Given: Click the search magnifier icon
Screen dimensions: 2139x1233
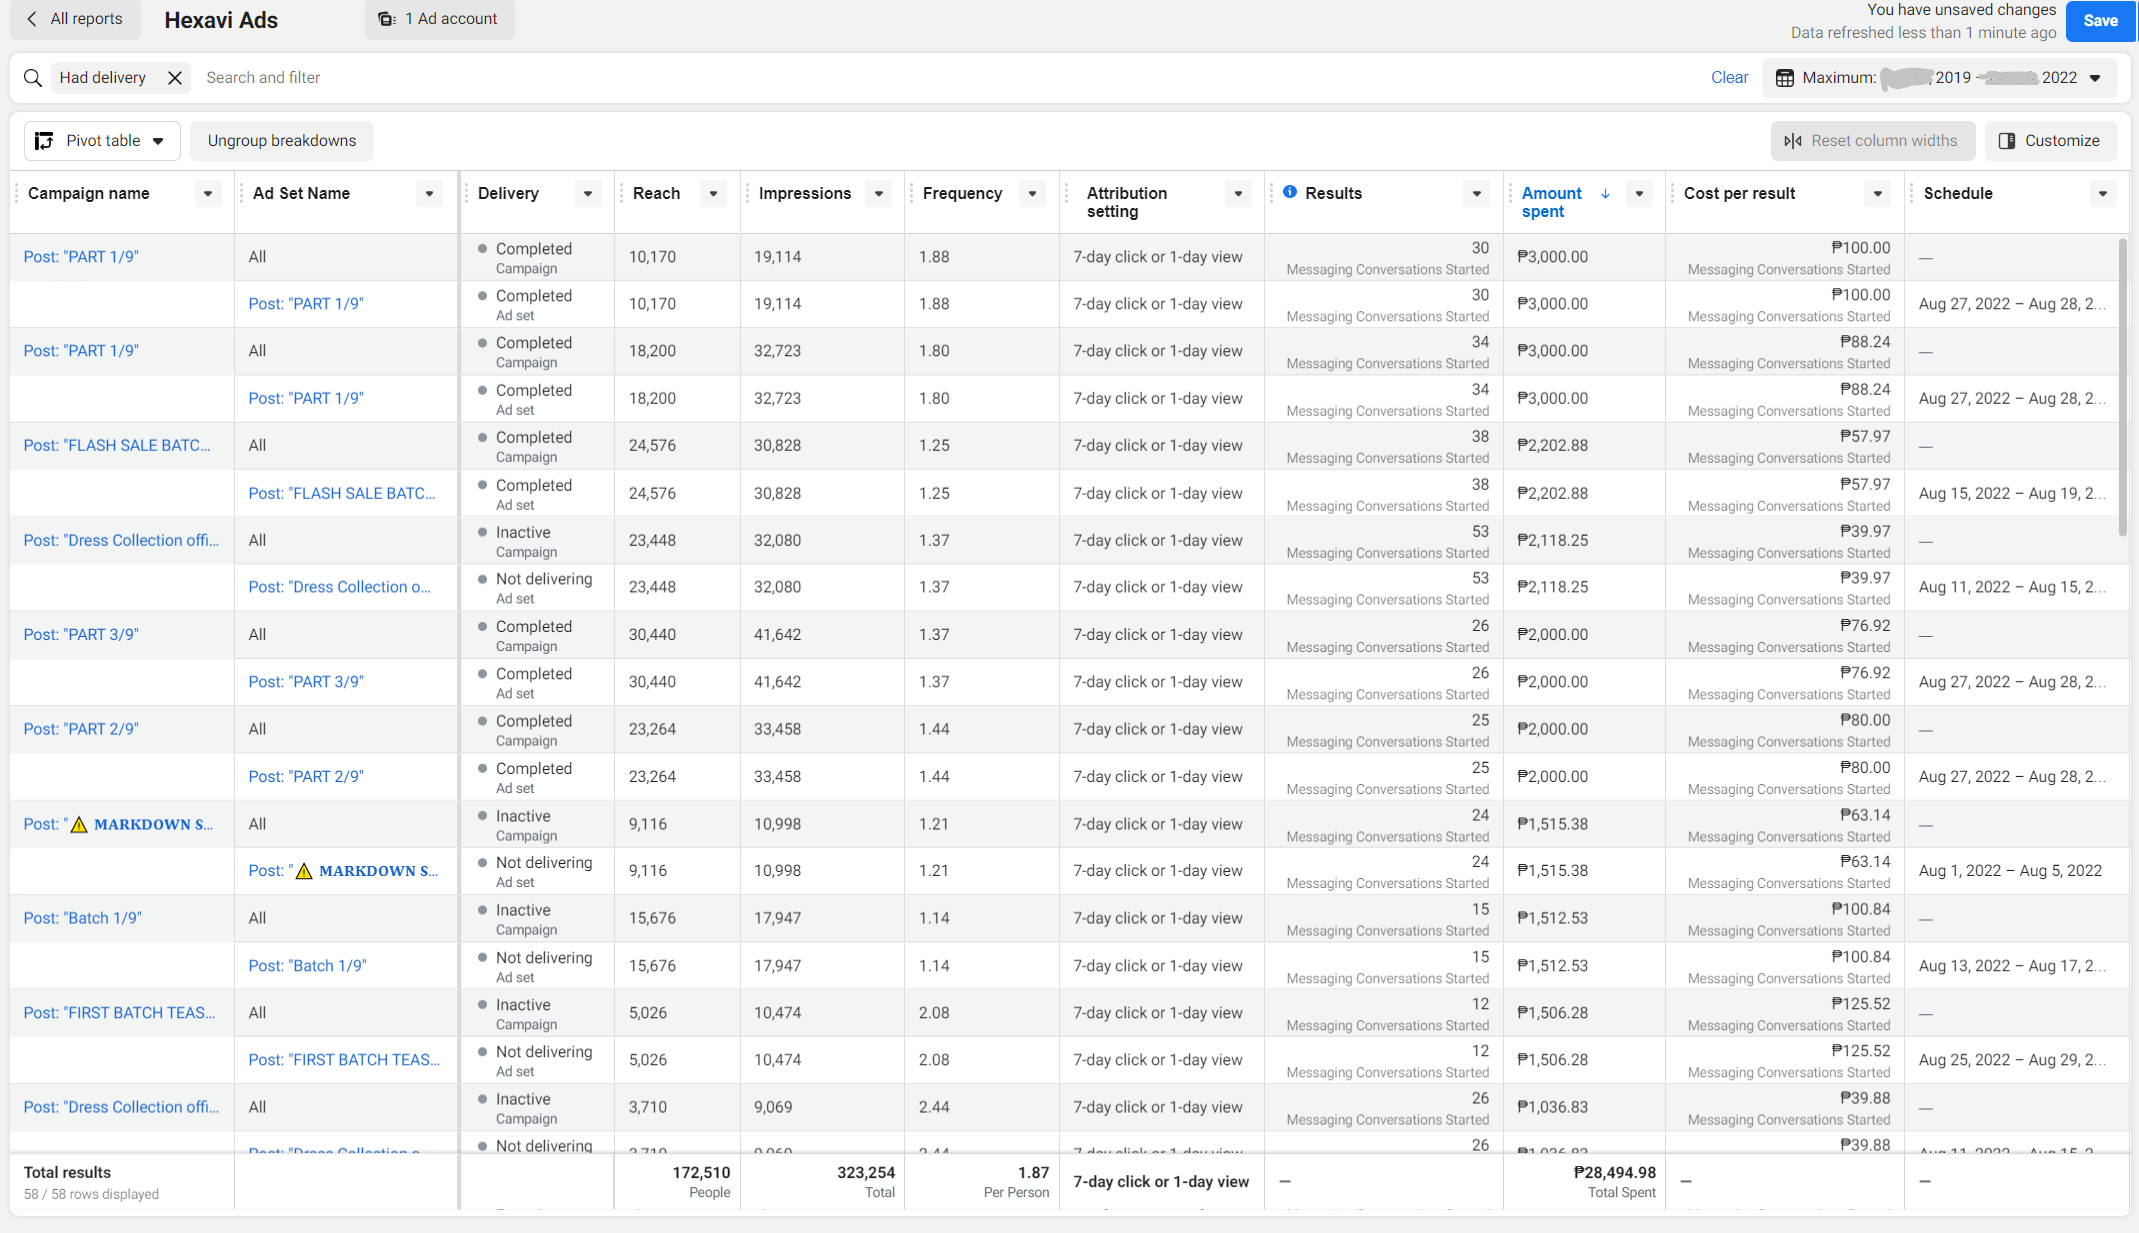Looking at the screenshot, I should (33, 78).
